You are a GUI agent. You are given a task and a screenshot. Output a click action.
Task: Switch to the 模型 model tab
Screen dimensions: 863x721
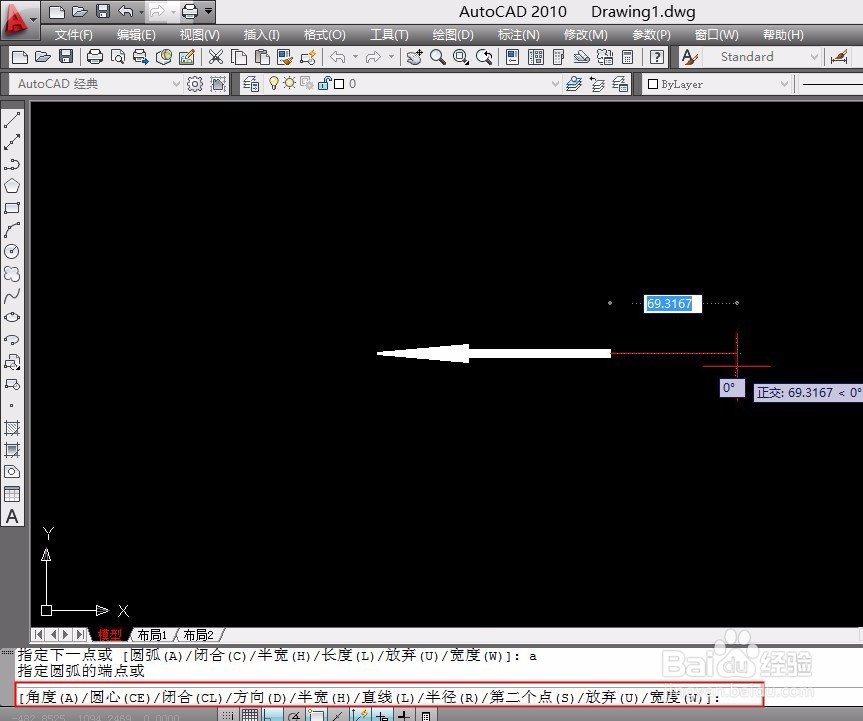(109, 635)
